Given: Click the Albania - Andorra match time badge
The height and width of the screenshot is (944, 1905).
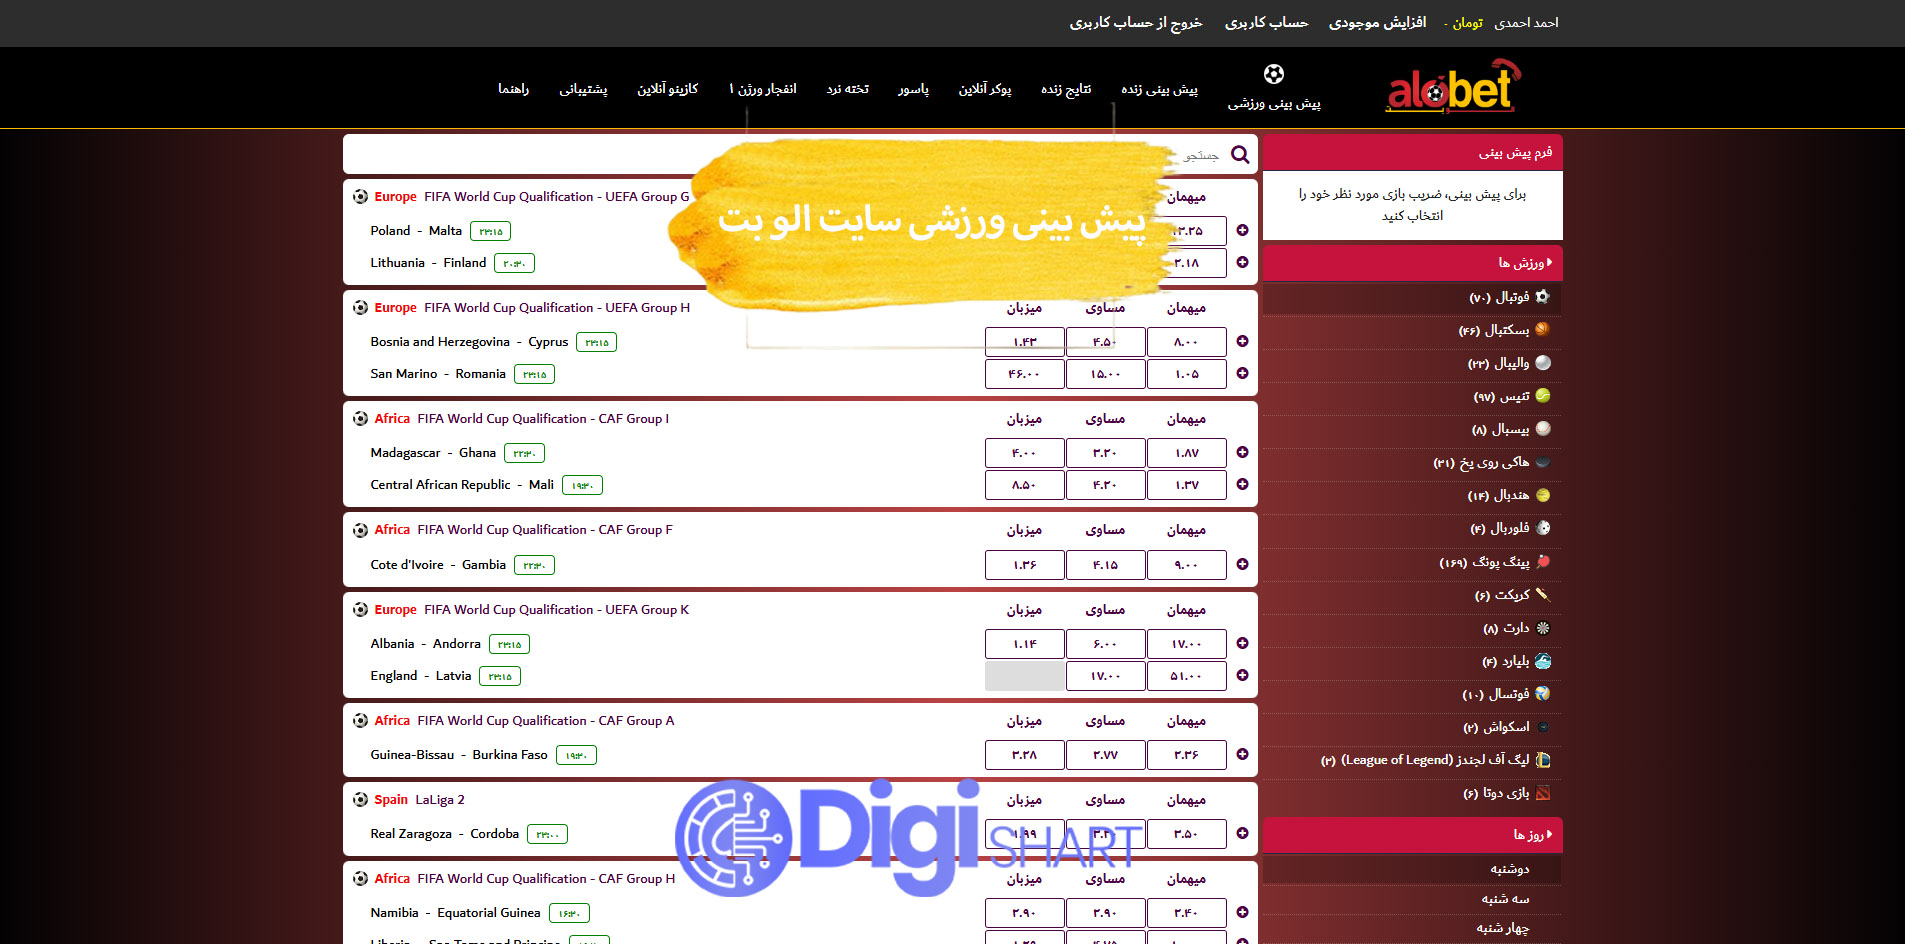Looking at the screenshot, I should (510, 645).
